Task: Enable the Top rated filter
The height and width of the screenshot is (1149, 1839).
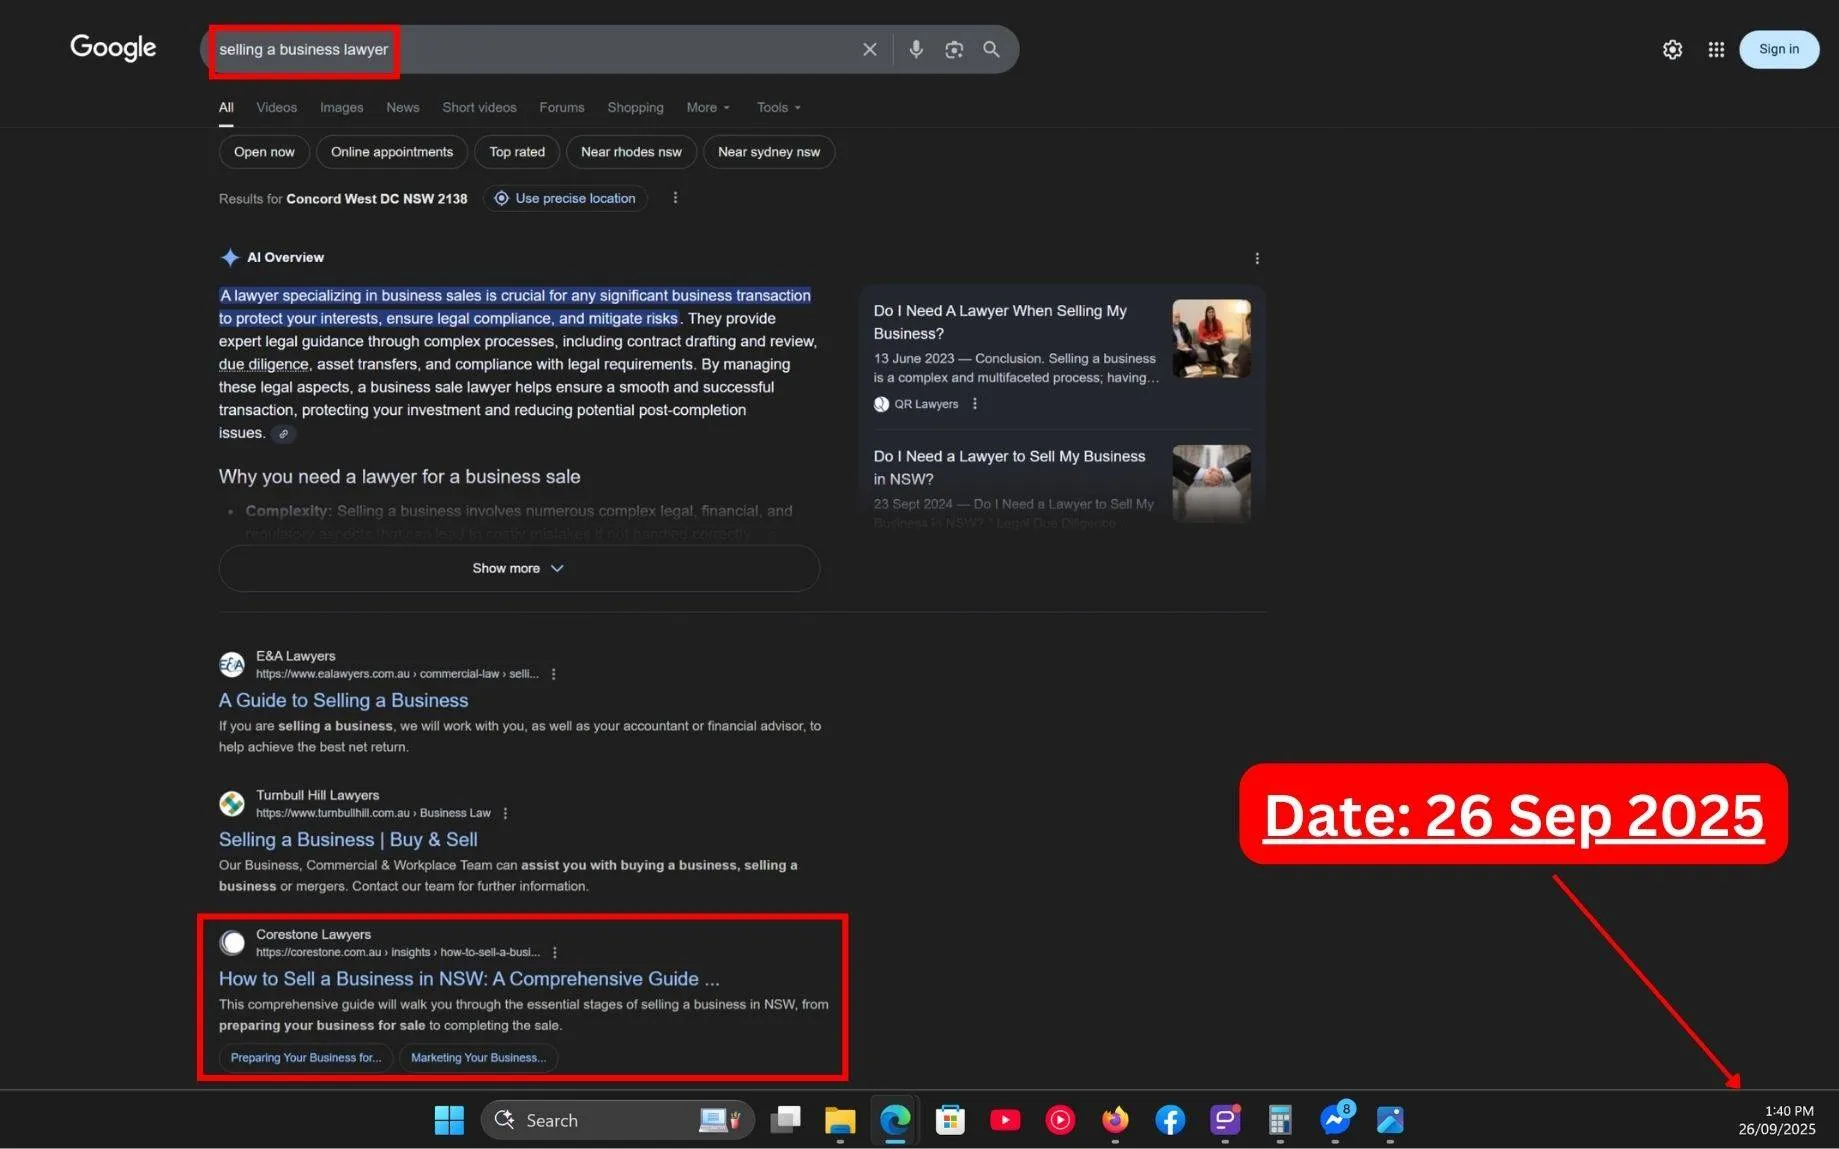Action: [x=516, y=151]
